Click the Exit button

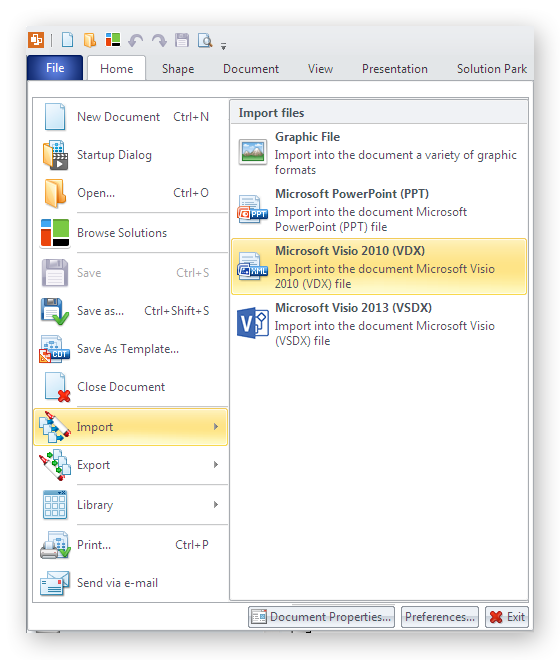point(507,617)
